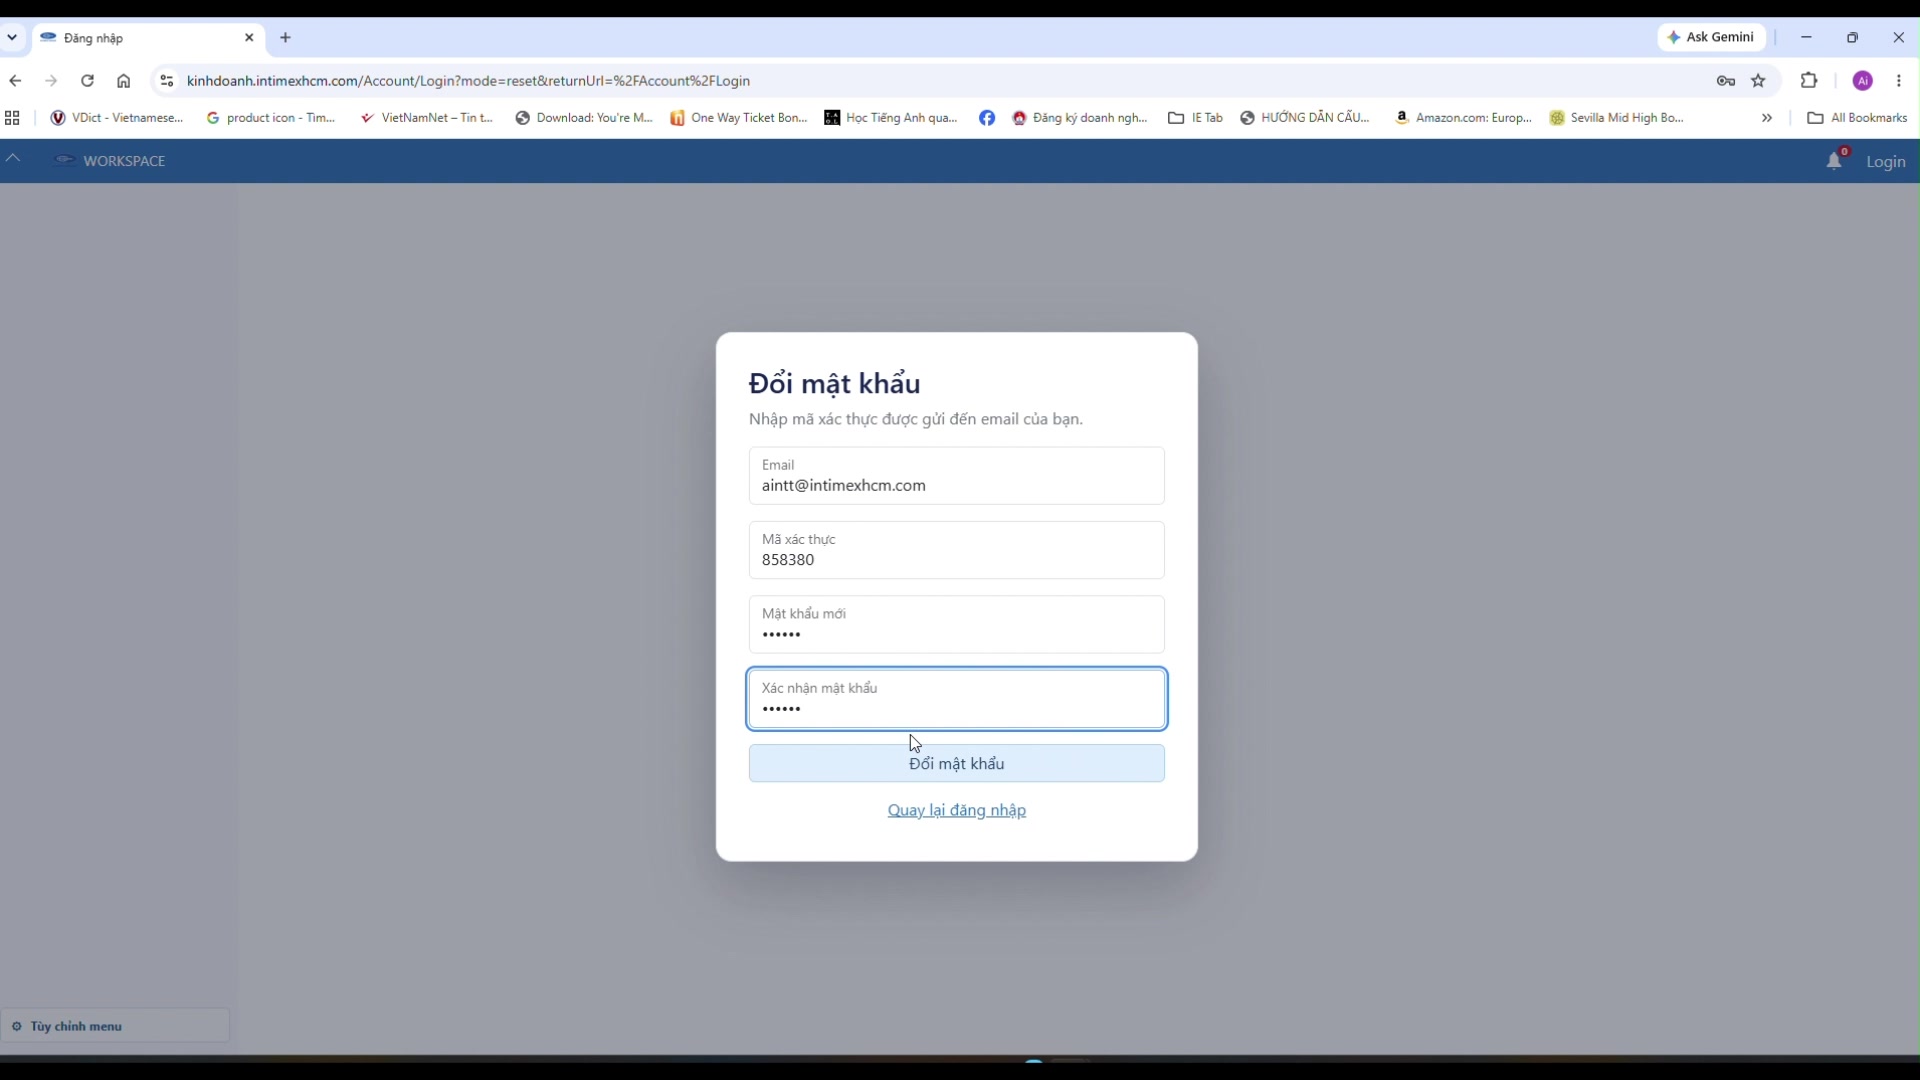Focus the Xác nhận mật khẩu field
Screen dimensions: 1920x1080
(957, 699)
